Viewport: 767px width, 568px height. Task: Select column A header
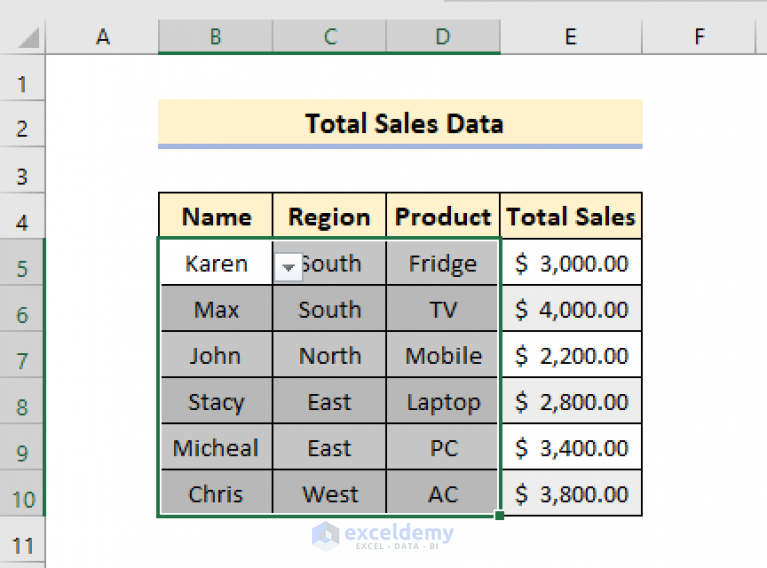coord(102,37)
